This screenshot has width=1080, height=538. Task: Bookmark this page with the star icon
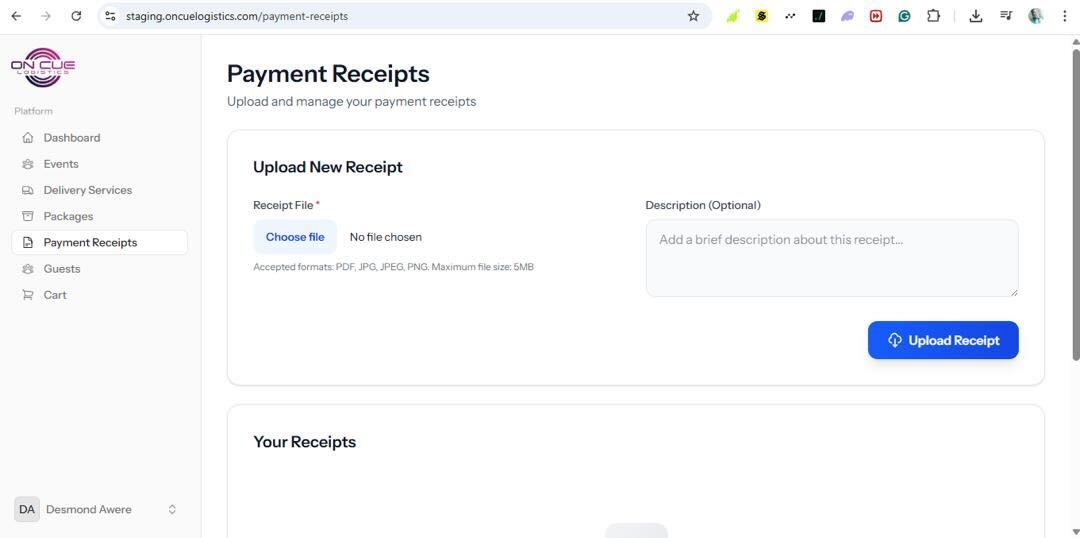click(693, 16)
